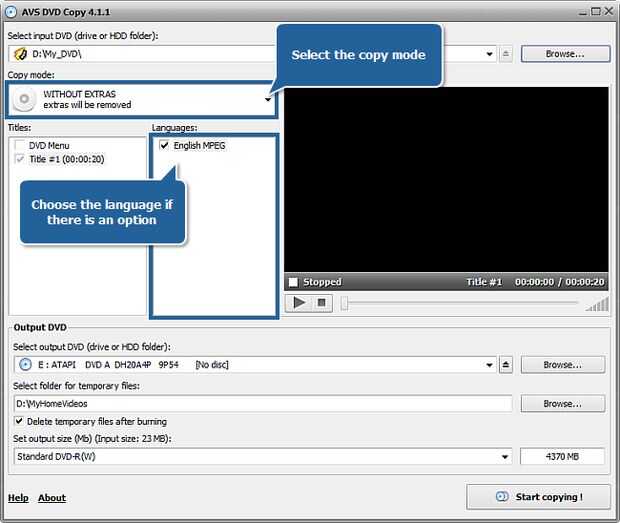620x523 pixels.
Task: Open the Help link
Action: click(18, 498)
